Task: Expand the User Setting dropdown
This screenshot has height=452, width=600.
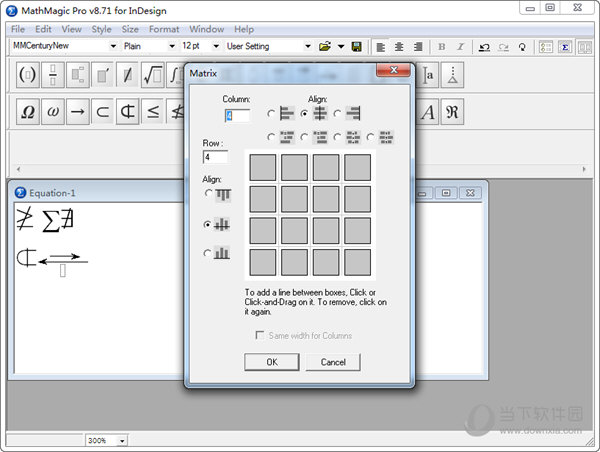Action: tap(308, 46)
